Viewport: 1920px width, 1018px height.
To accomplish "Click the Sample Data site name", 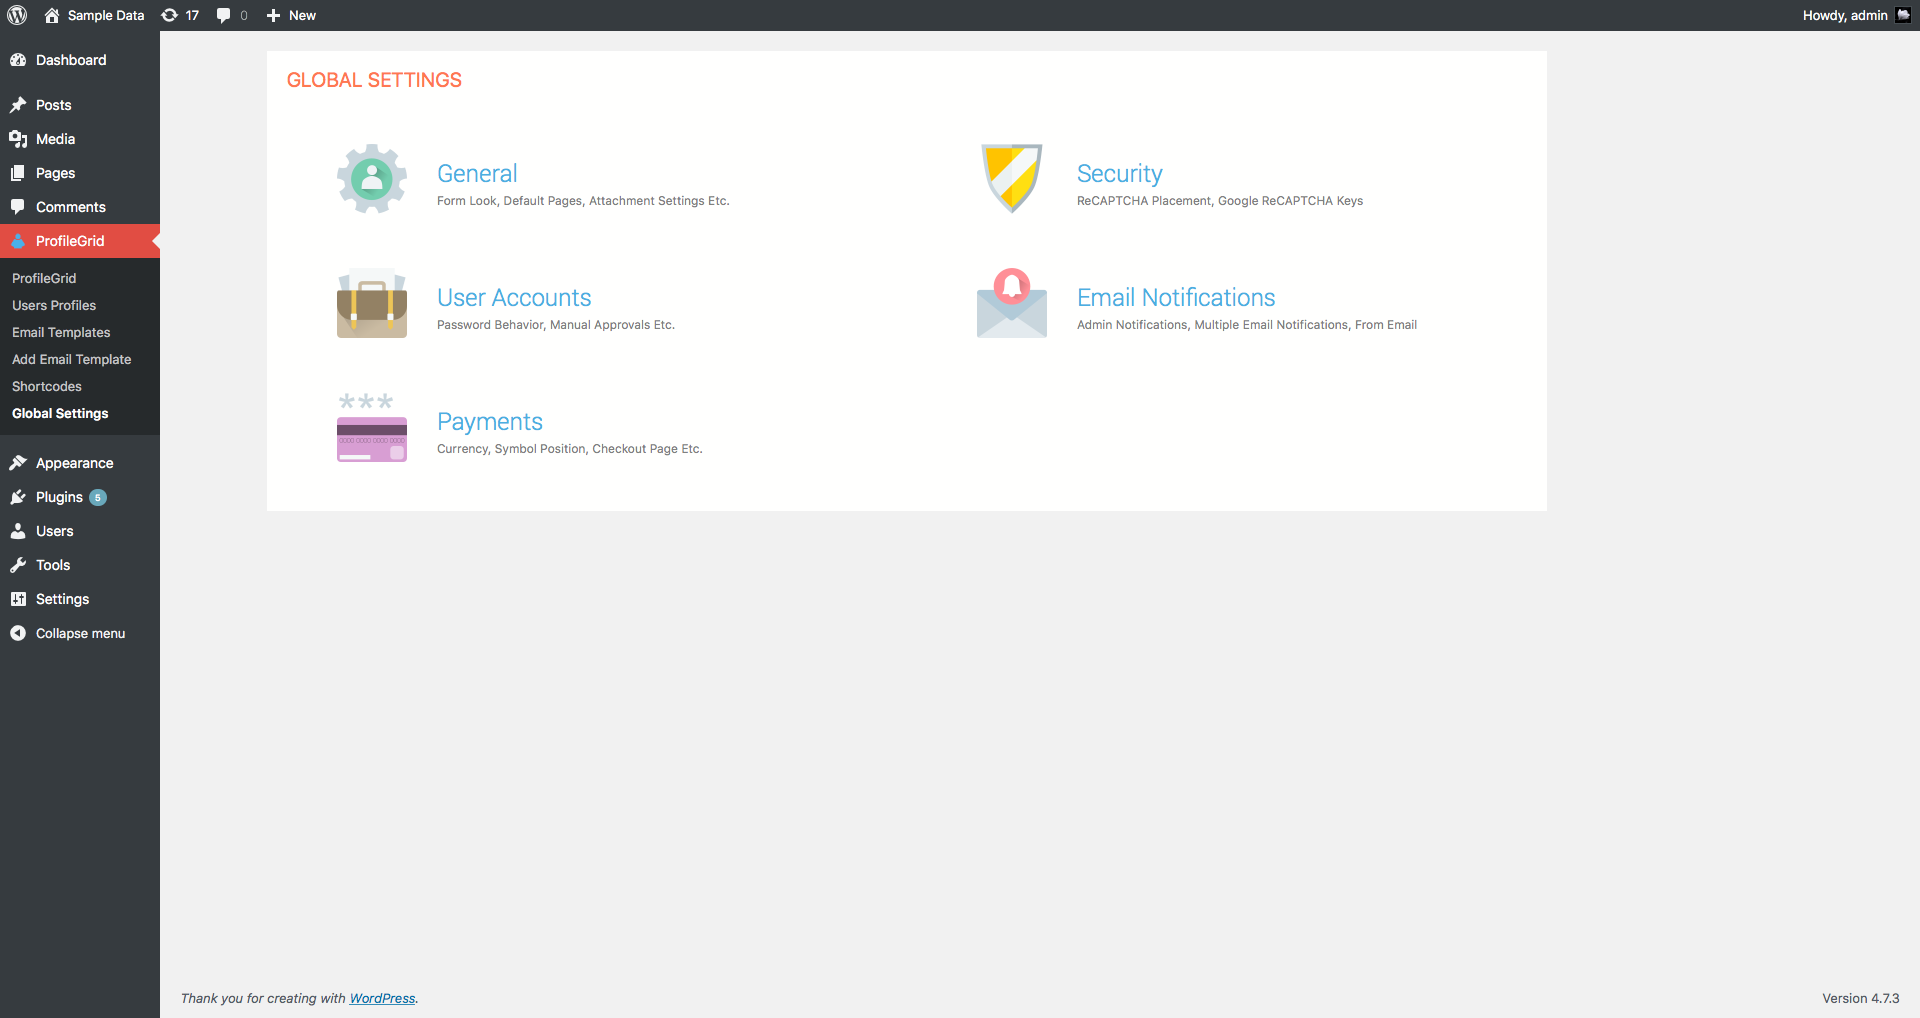I will coord(106,15).
